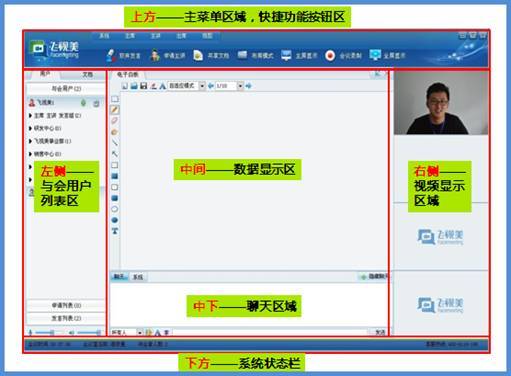Switch to the 文档 tab in left panel
The width and height of the screenshot is (511, 376).
(87, 75)
